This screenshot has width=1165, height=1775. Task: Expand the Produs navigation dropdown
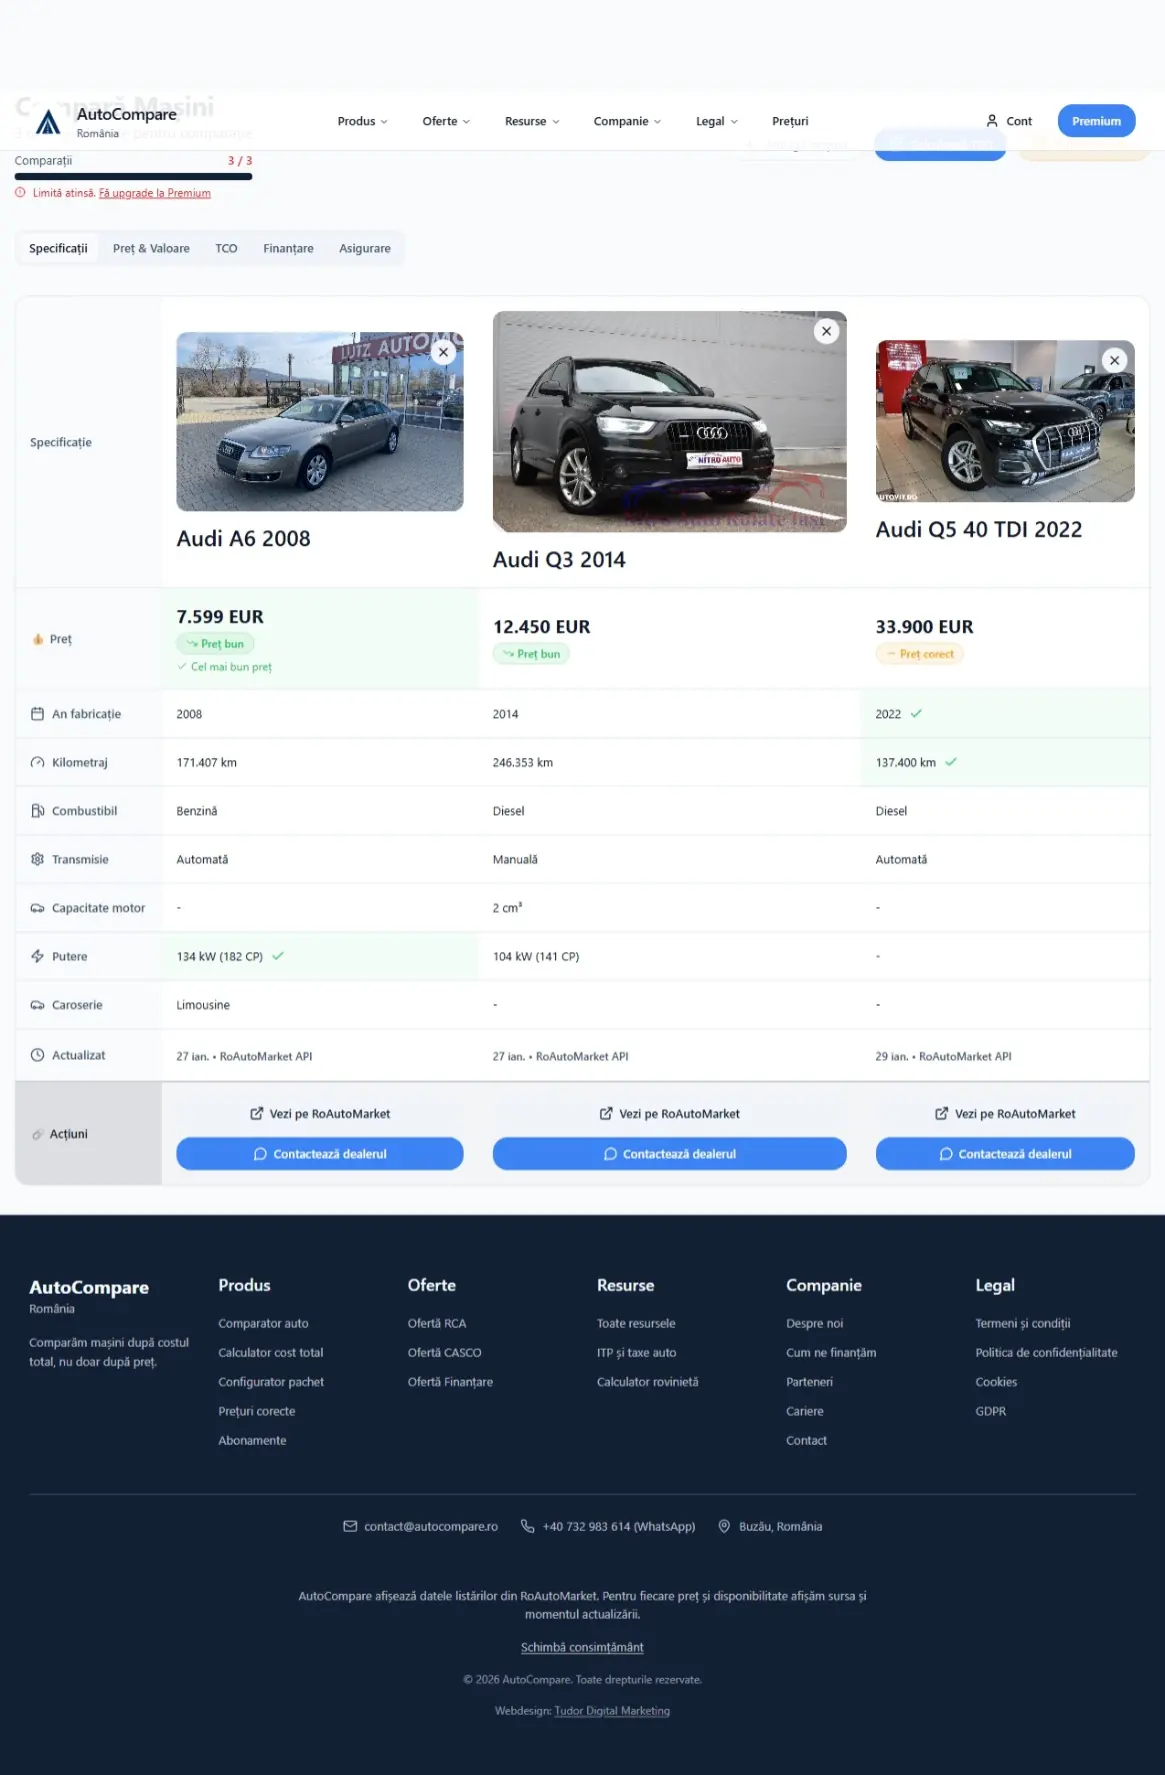coord(362,121)
